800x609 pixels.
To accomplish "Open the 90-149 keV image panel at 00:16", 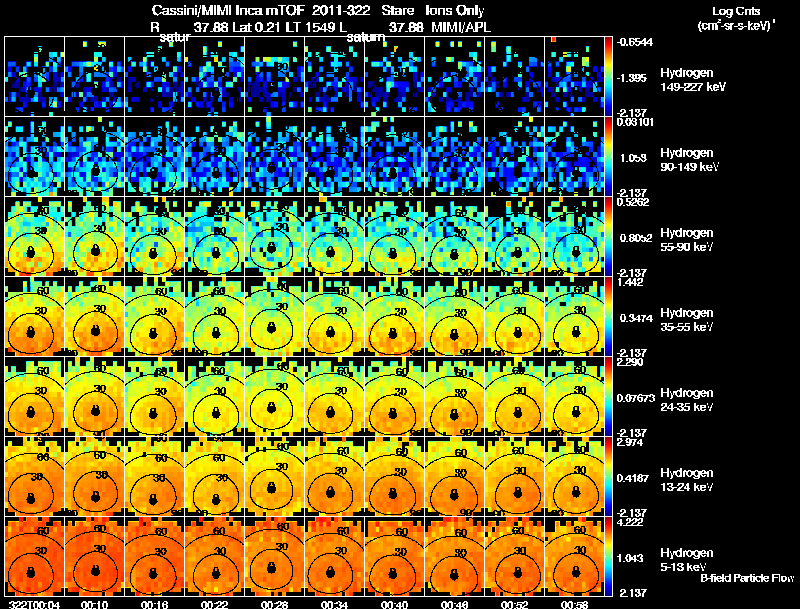I will [x=155, y=157].
